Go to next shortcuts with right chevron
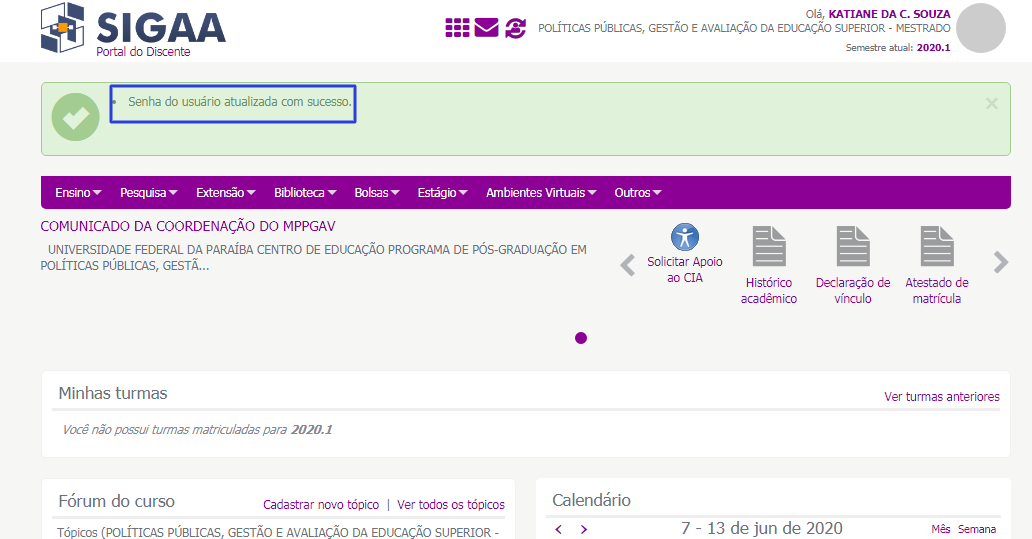The height and width of the screenshot is (539, 1032). click(x=1000, y=263)
